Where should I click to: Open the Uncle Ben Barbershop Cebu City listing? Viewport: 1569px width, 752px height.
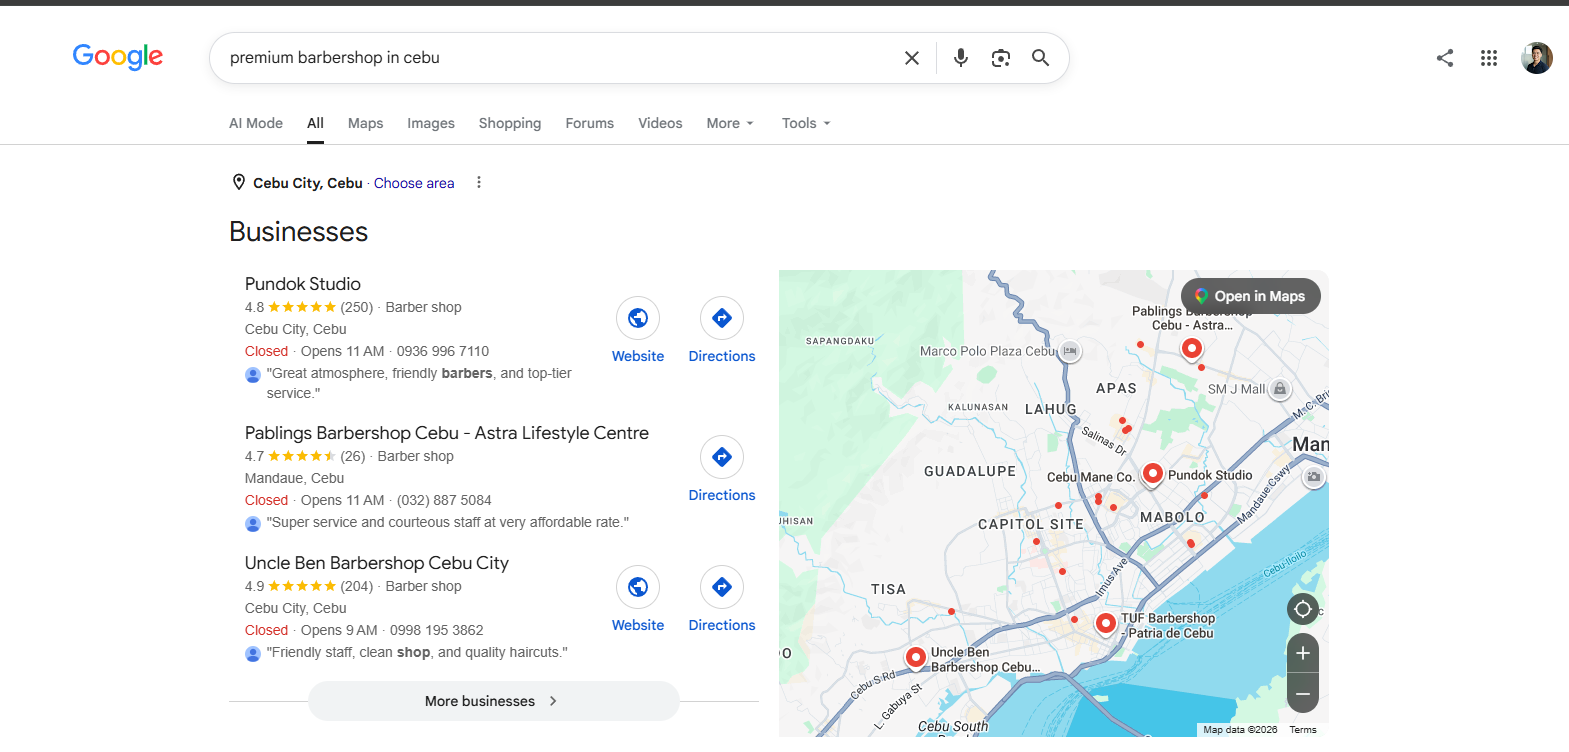tap(377, 563)
